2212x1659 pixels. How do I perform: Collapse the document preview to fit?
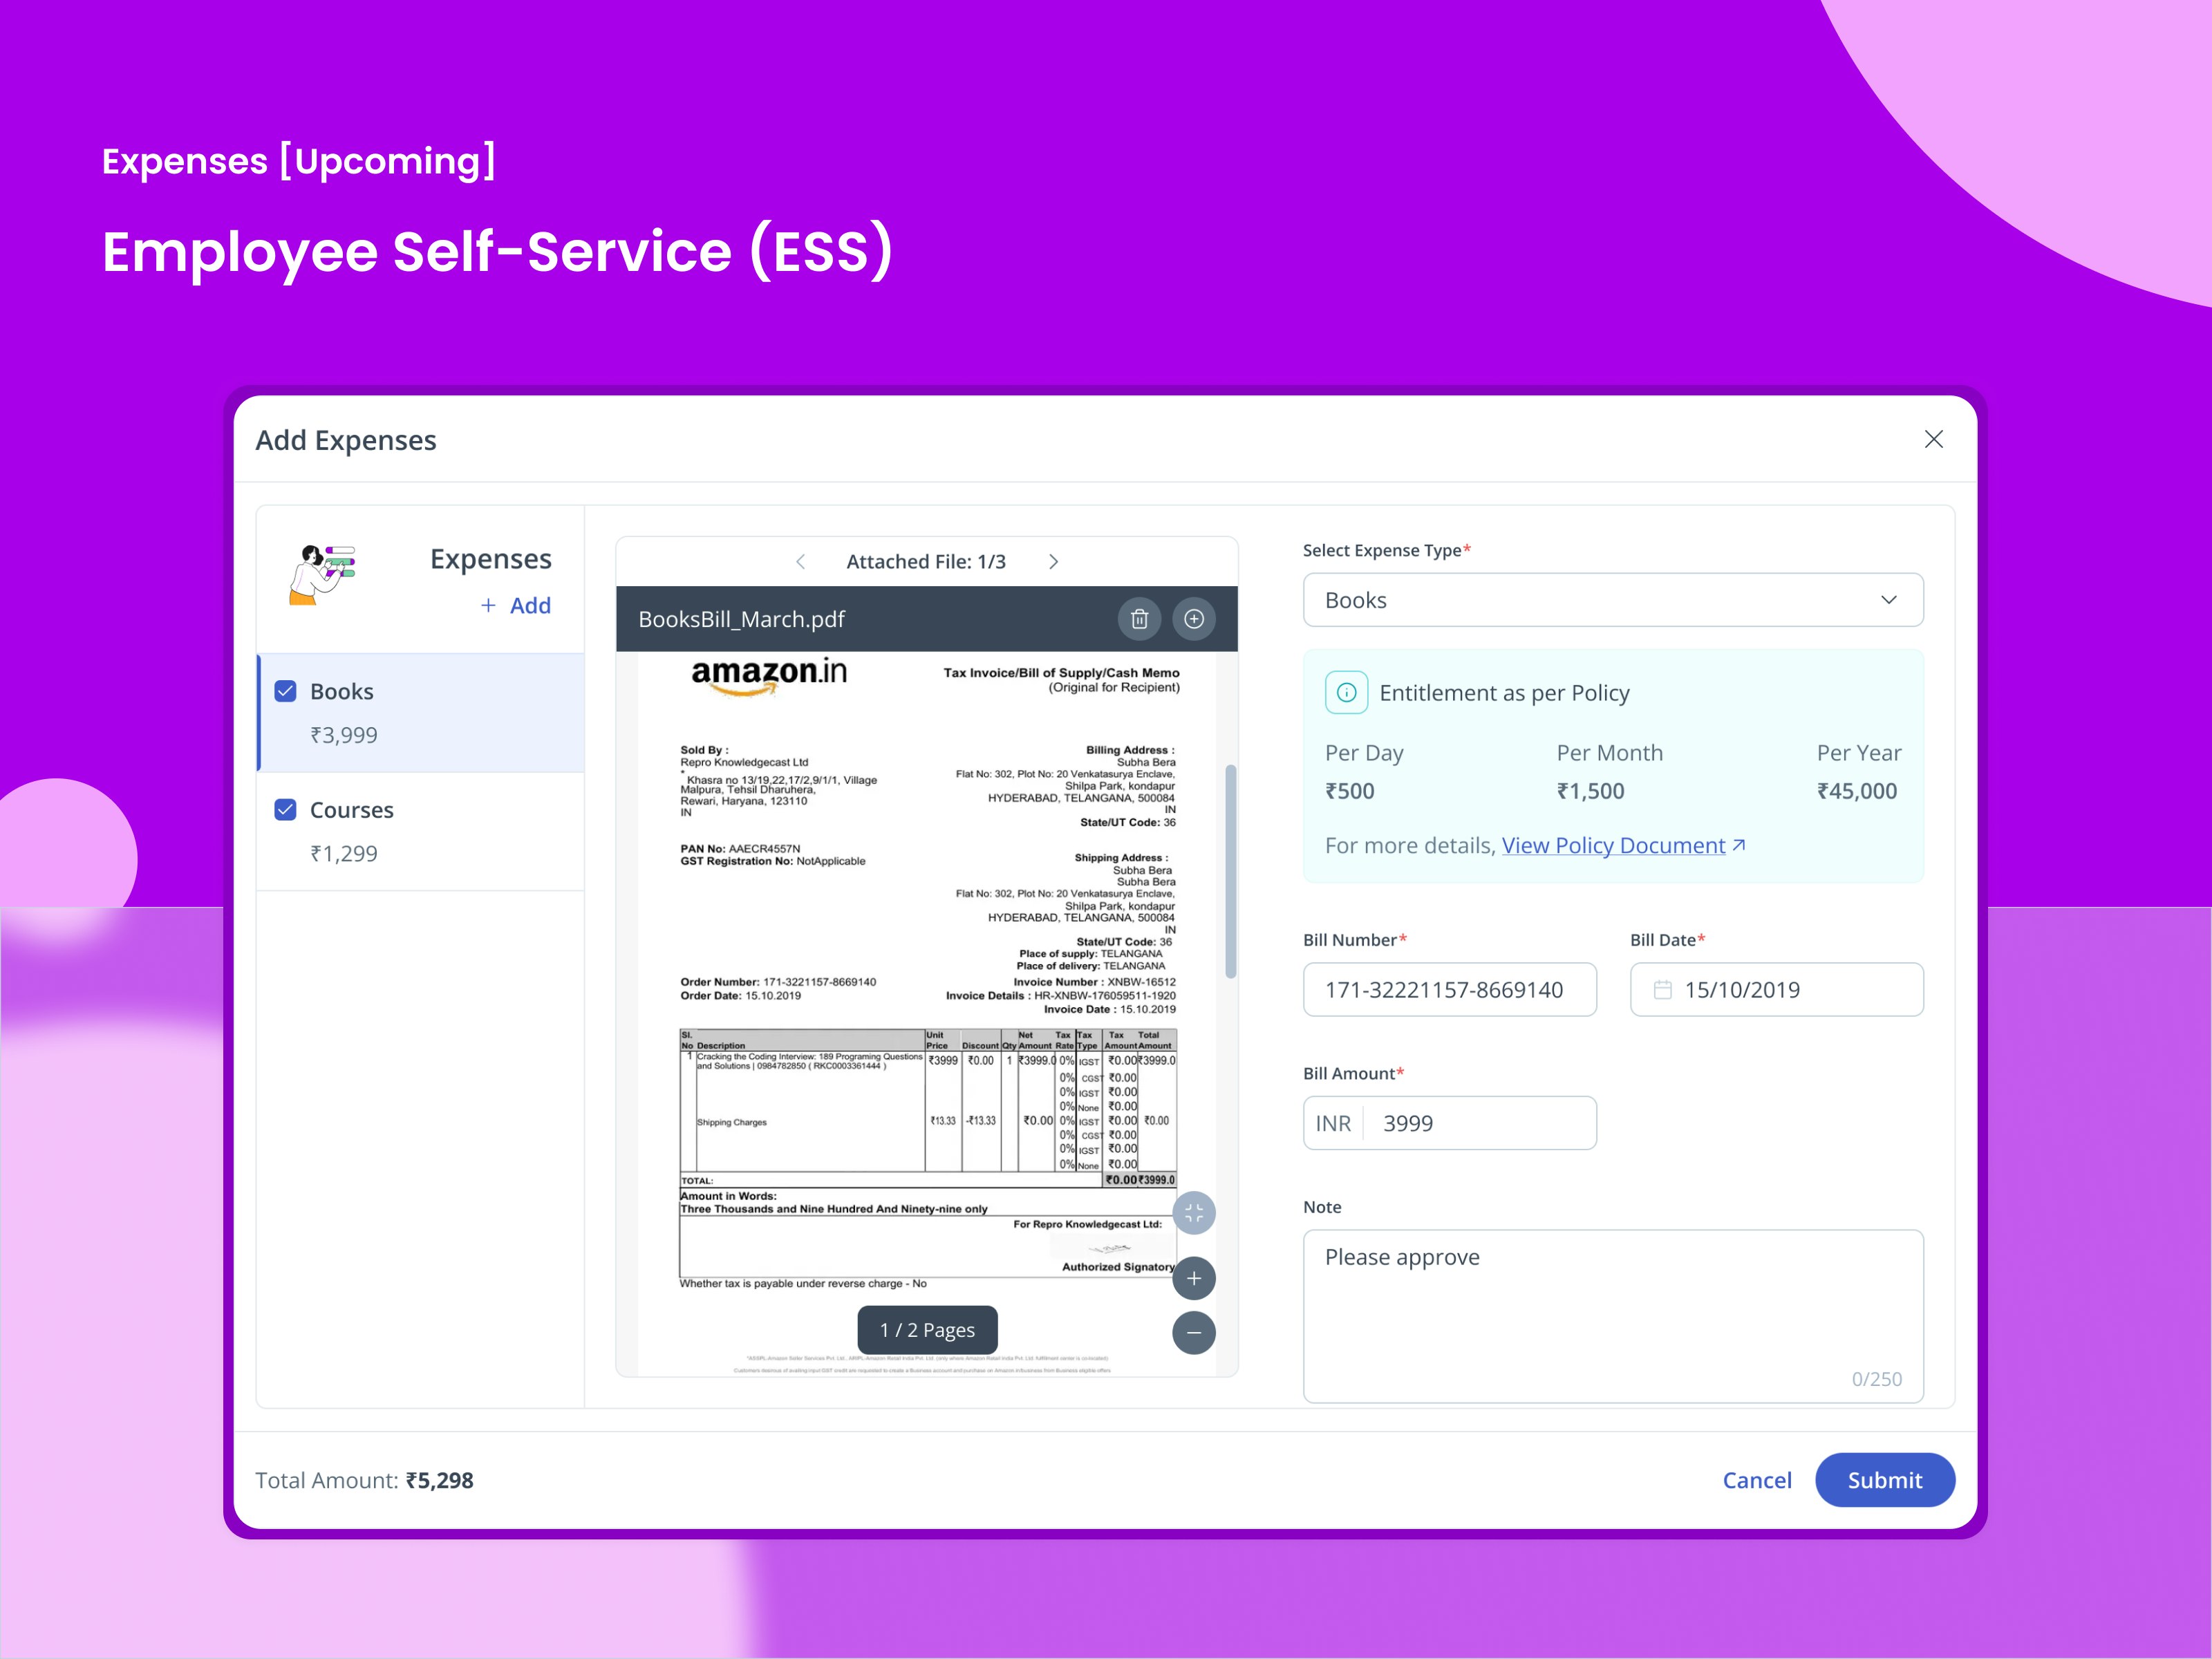(1194, 1214)
